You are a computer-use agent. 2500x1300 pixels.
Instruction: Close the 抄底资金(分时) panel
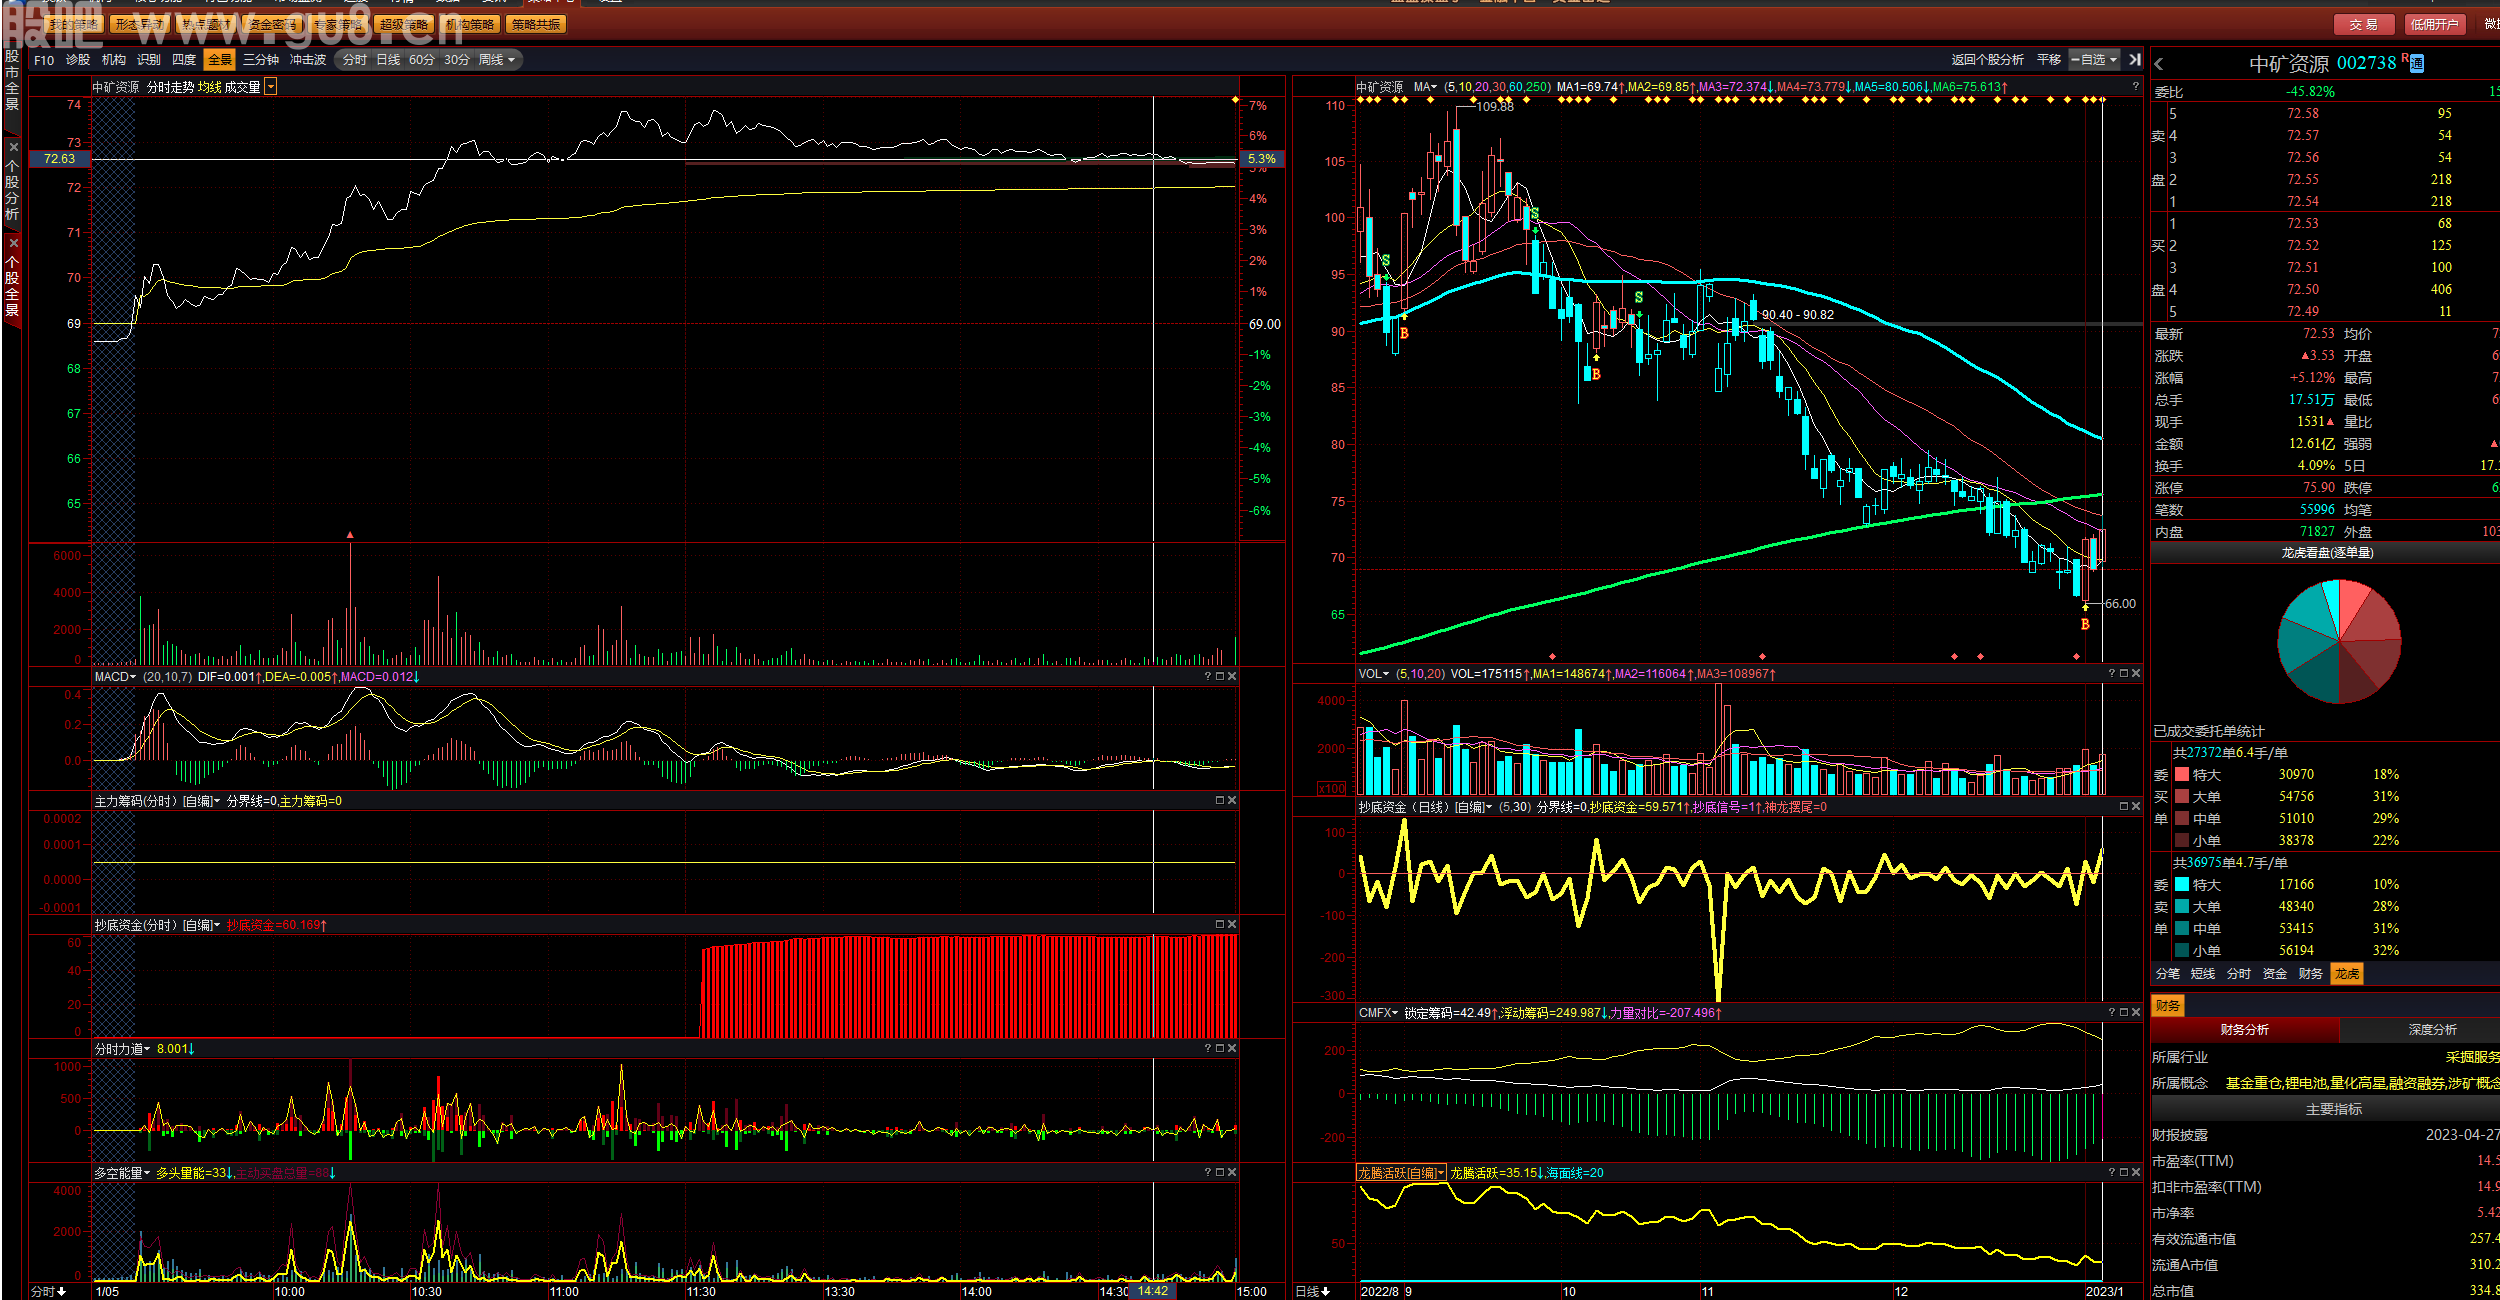point(1232,925)
